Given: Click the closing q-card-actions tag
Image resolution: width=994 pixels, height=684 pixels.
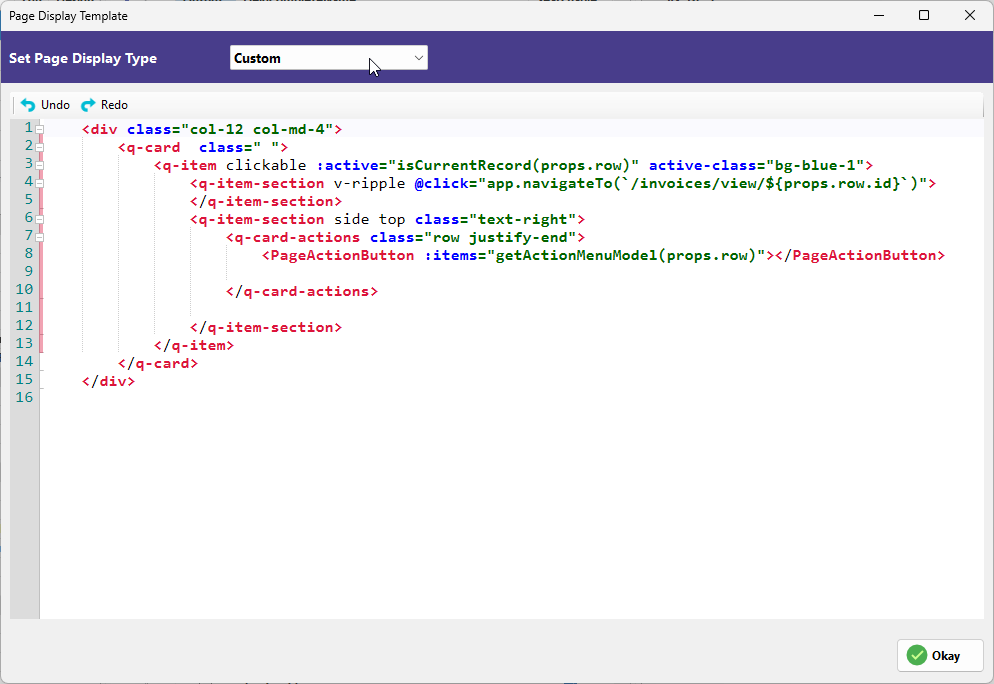Looking at the screenshot, I should (x=302, y=292).
